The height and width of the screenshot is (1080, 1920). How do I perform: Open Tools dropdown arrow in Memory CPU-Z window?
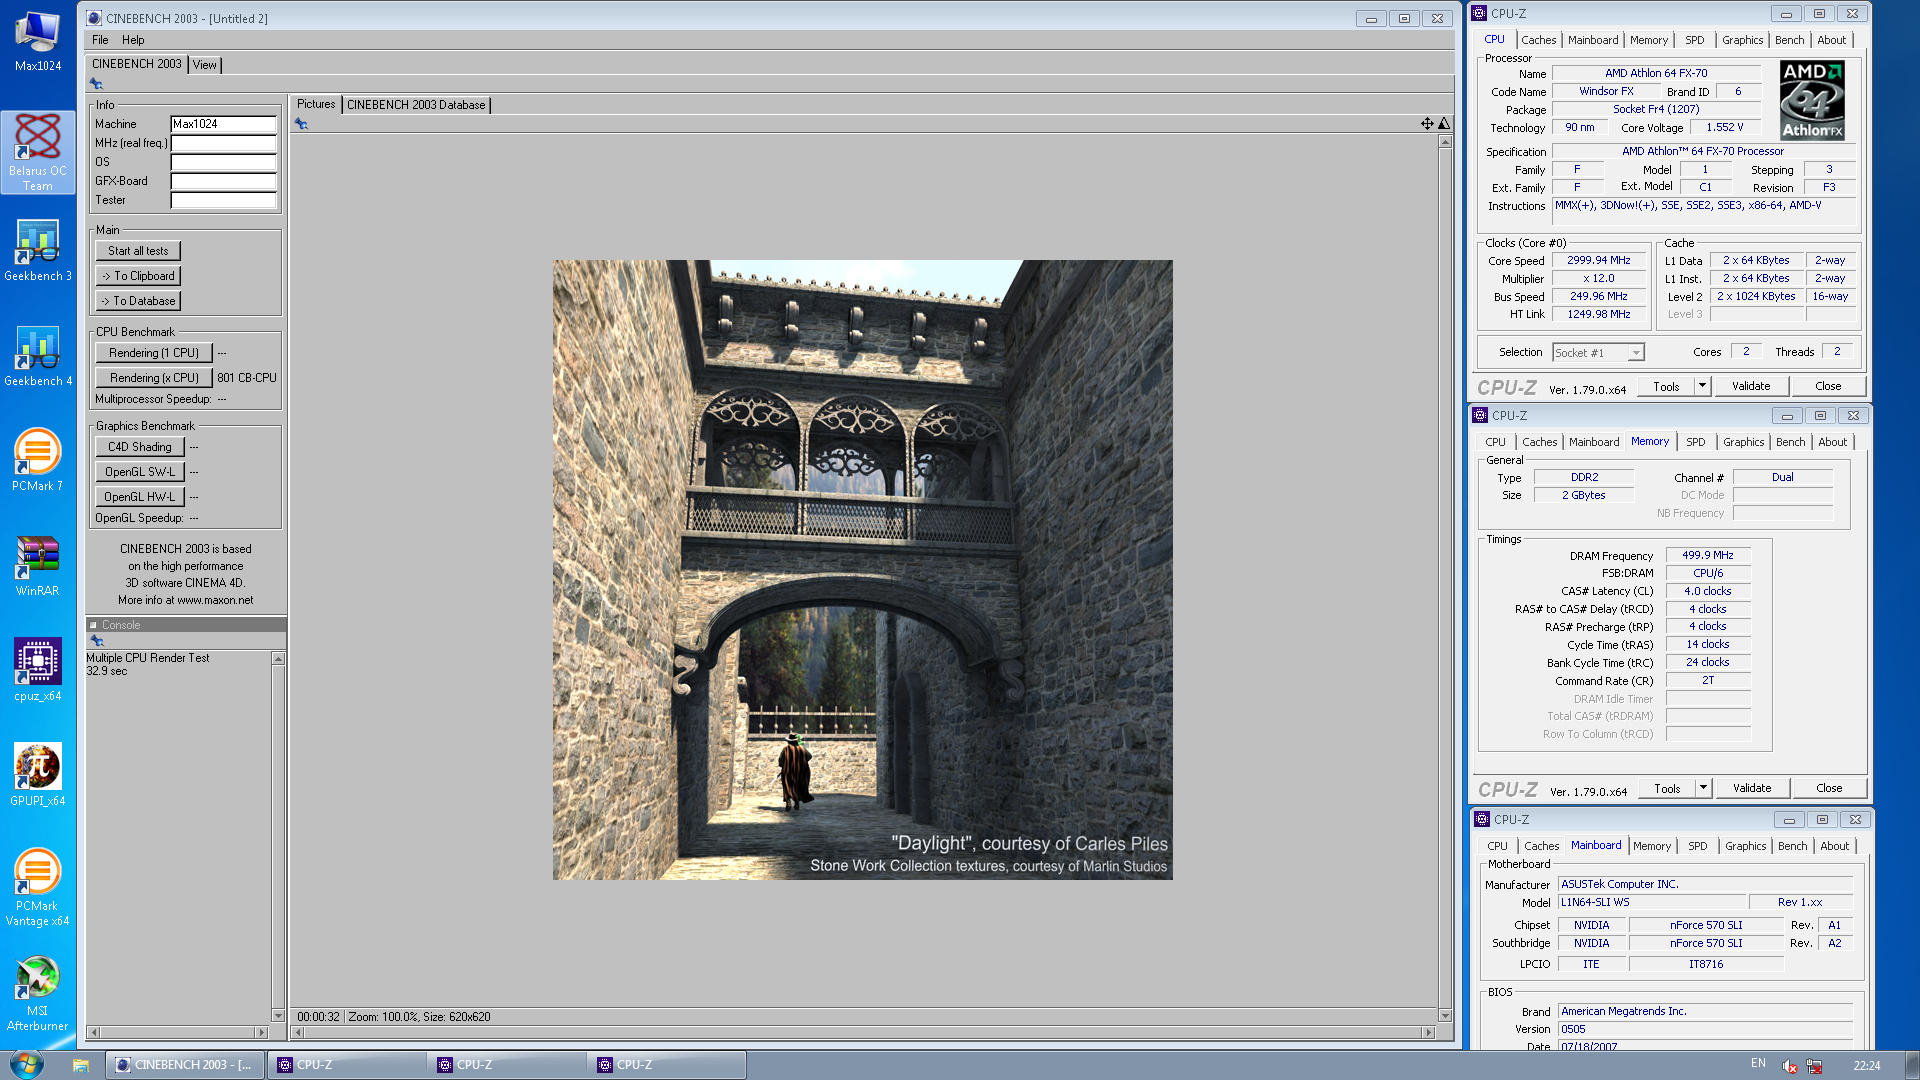[x=1703, y=788]
